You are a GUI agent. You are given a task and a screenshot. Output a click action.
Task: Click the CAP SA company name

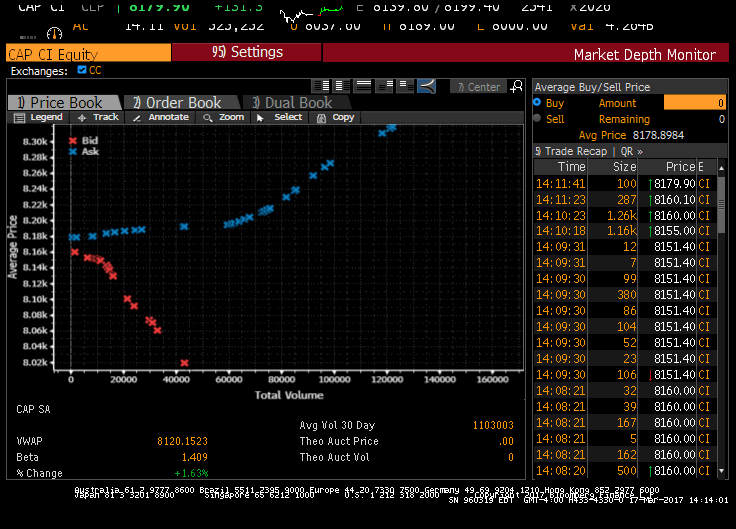point(33,409)
